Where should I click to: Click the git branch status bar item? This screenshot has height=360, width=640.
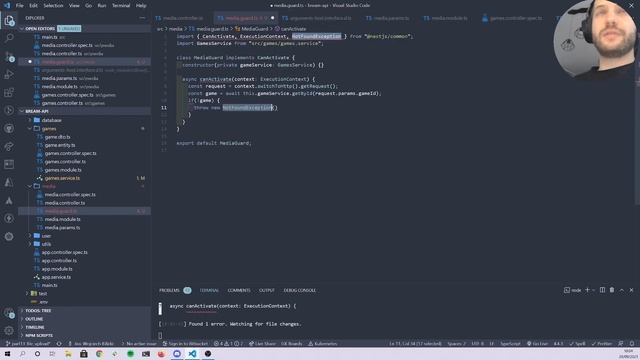pos(28,344)
